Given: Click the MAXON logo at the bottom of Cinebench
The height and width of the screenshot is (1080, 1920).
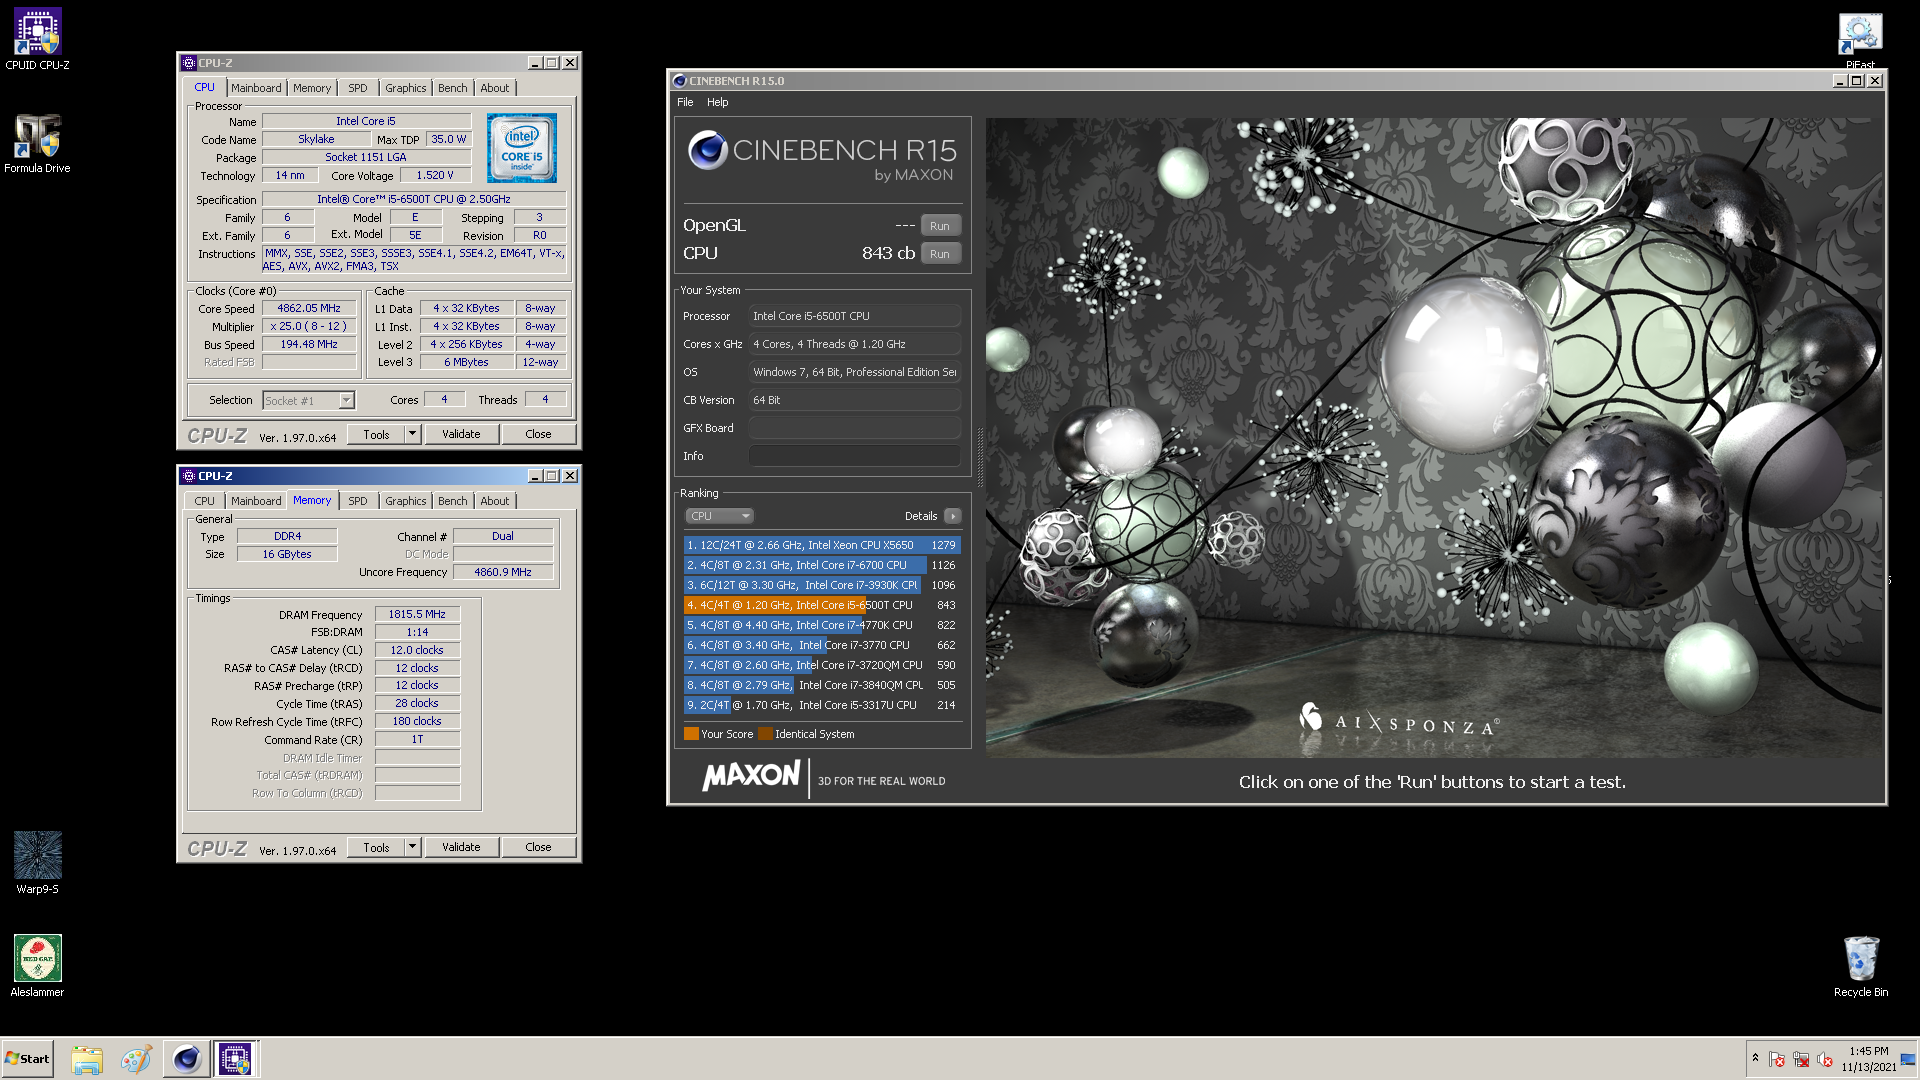Looking at the screenshot, I should coord(751,775).
